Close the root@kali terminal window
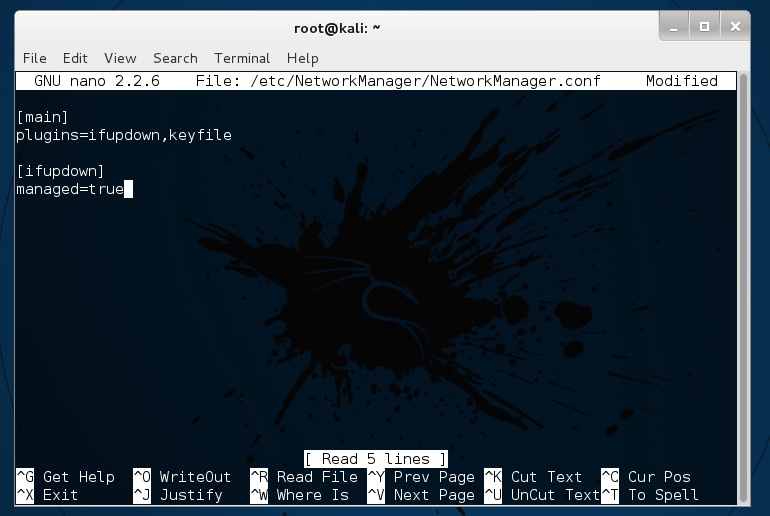 [734, 27]
